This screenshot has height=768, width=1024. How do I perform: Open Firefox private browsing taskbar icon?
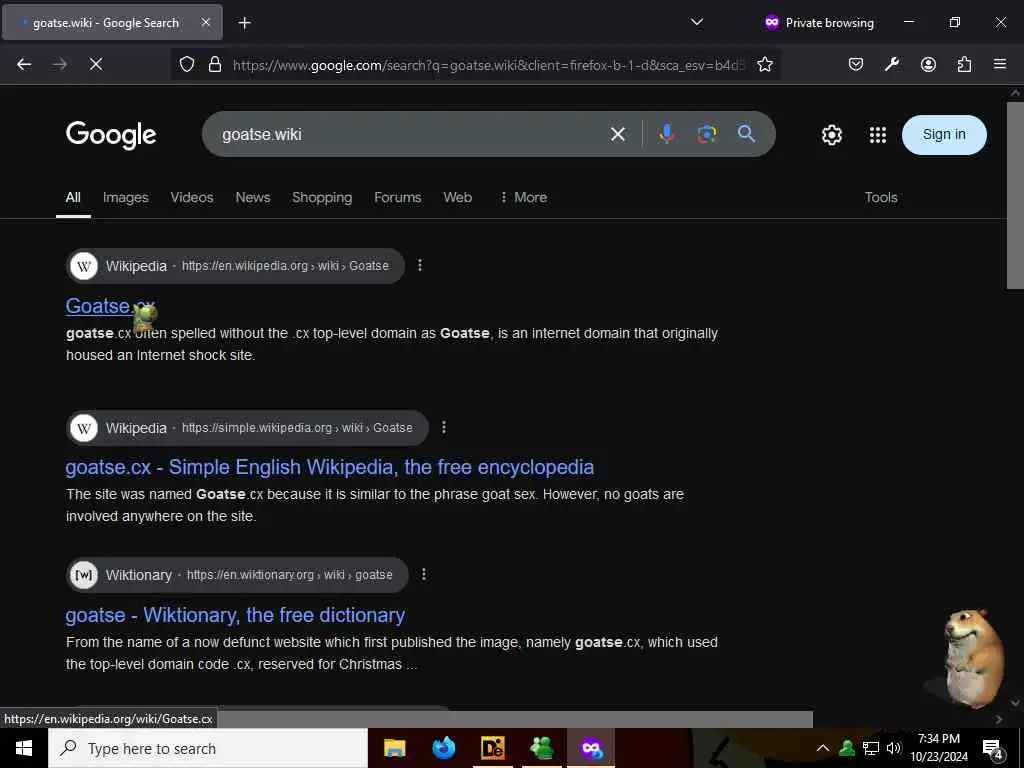click(592, 748)
